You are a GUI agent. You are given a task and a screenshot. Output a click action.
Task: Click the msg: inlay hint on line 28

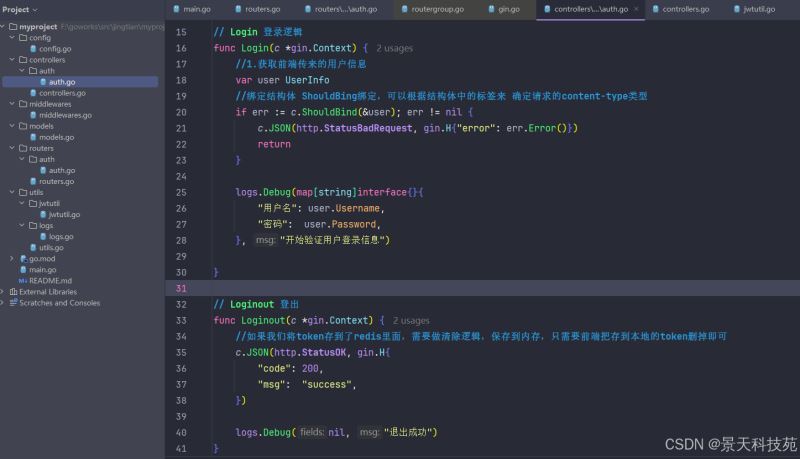(265, 240)
